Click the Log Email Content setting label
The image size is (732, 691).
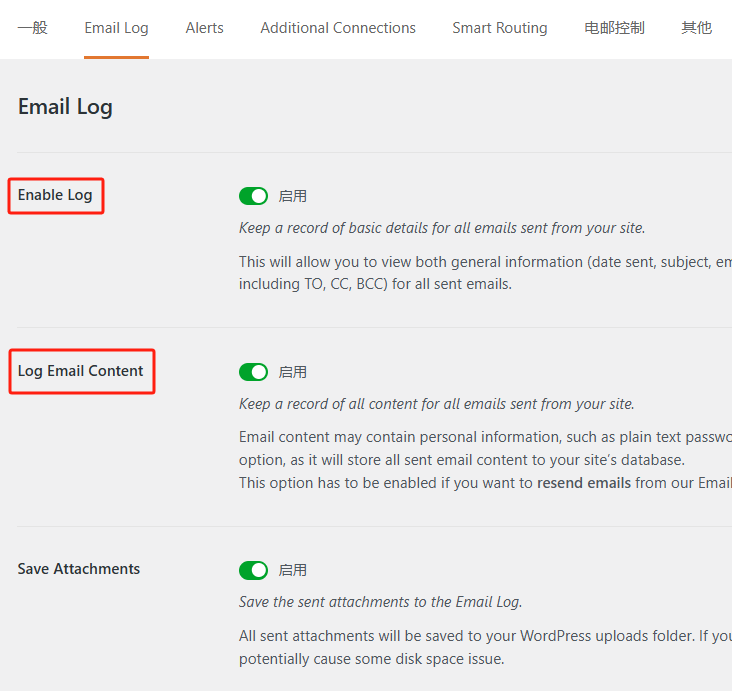click(x=81, y=371)
